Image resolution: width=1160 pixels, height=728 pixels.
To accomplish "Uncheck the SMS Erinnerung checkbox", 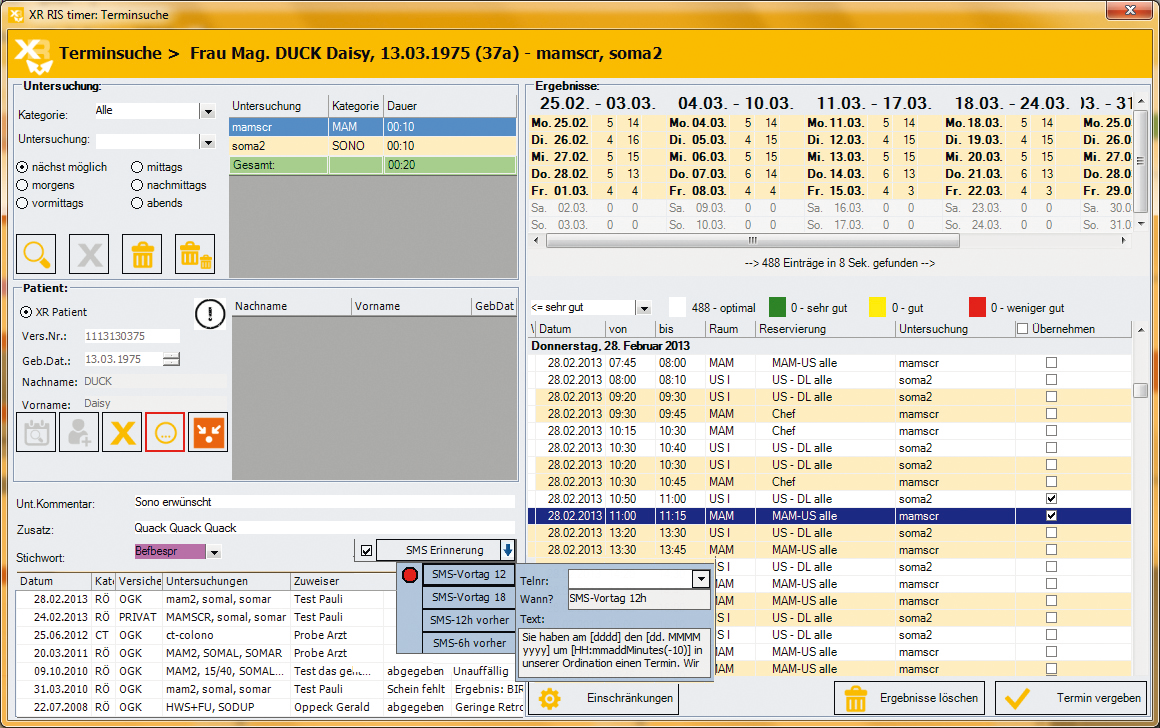I will point(366,550).
